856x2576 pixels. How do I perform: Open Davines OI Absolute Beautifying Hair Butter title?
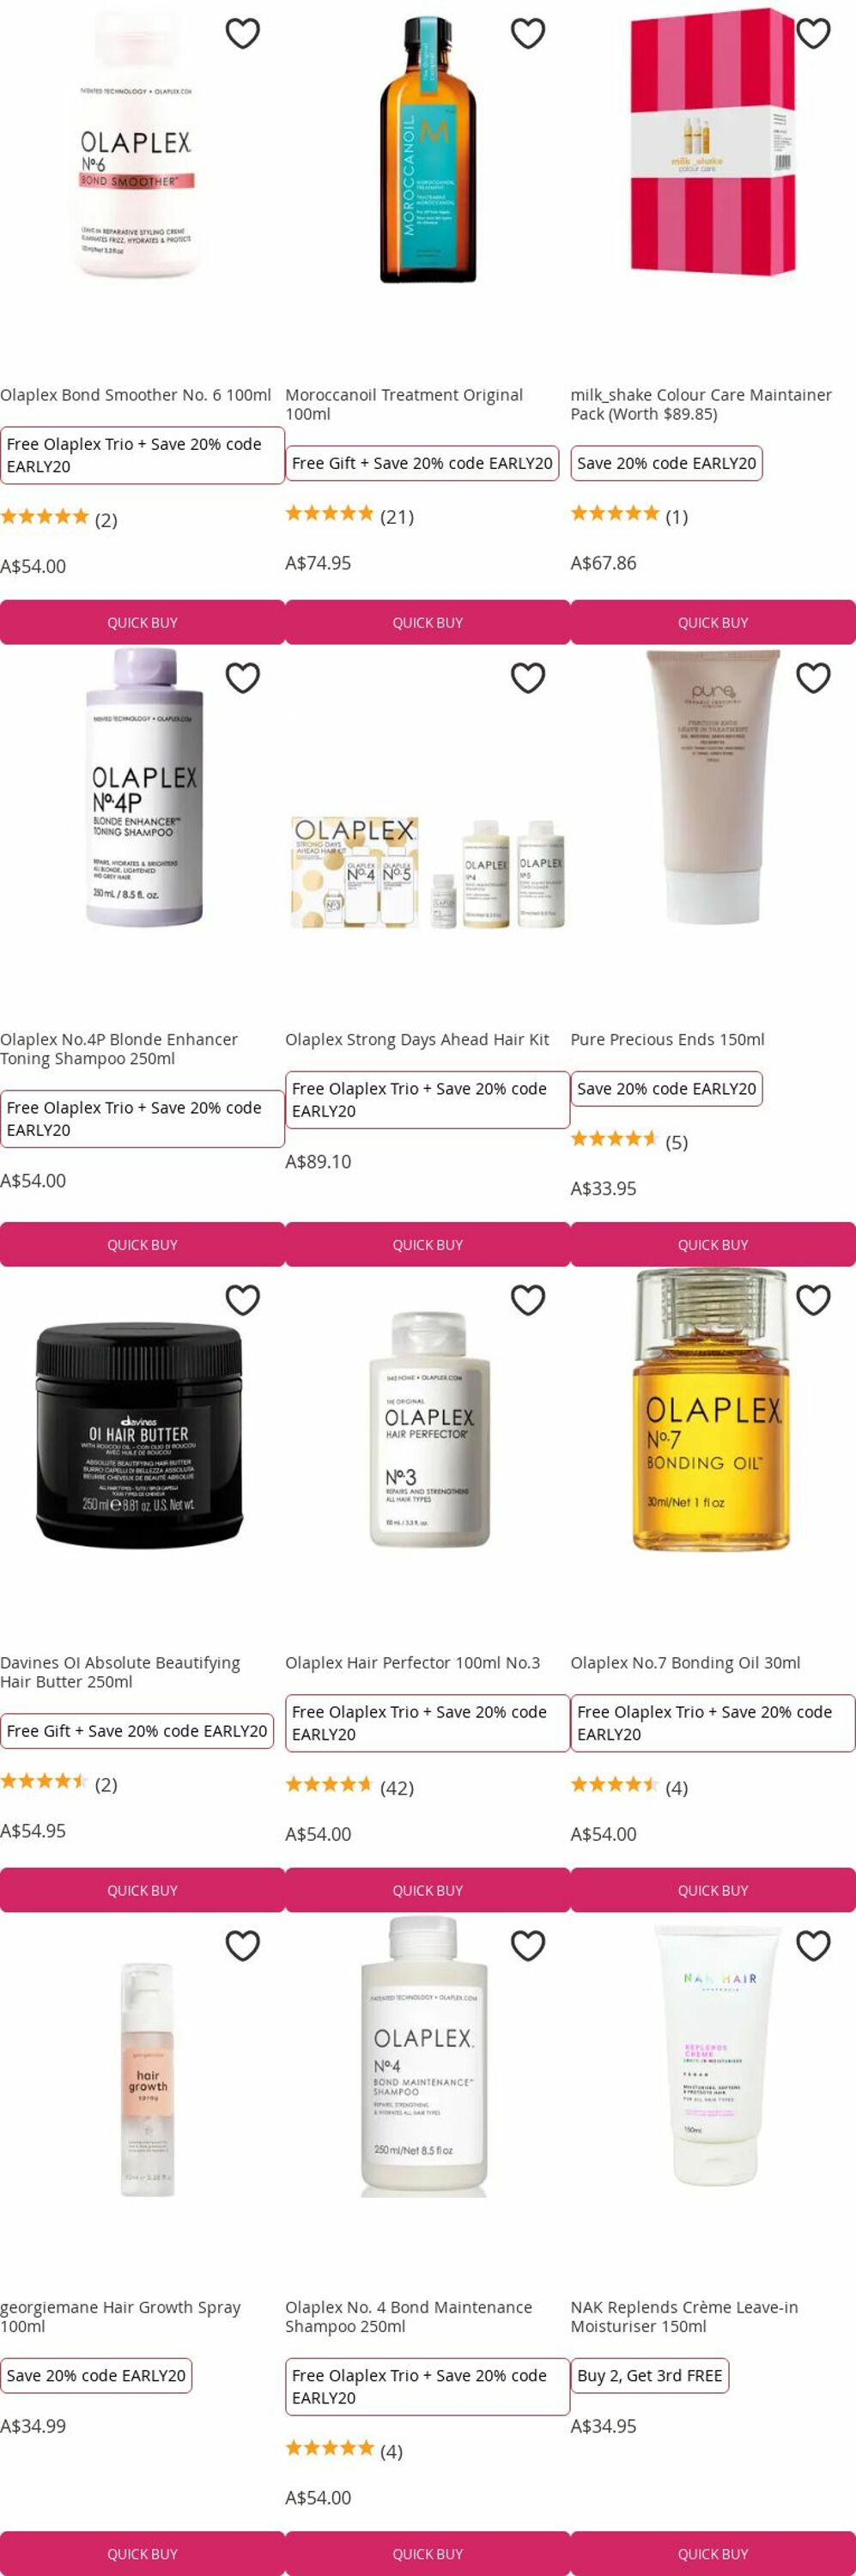click(x=120, y=1672)
